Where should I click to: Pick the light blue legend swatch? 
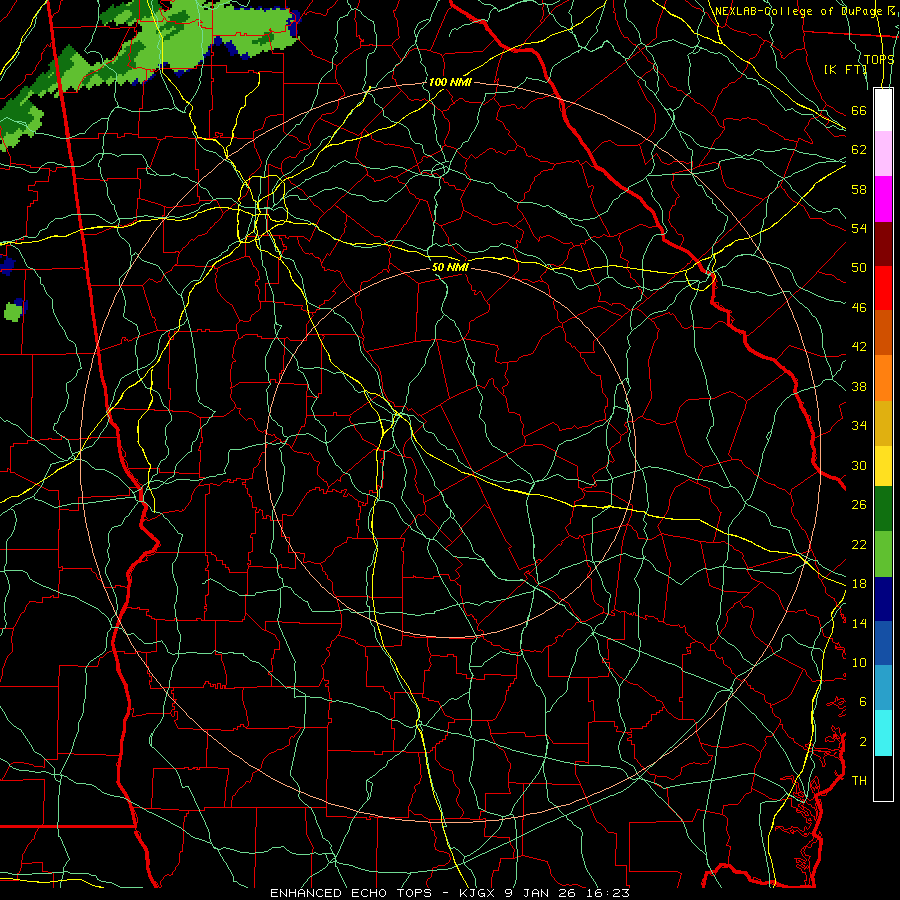tap(883, 688)
